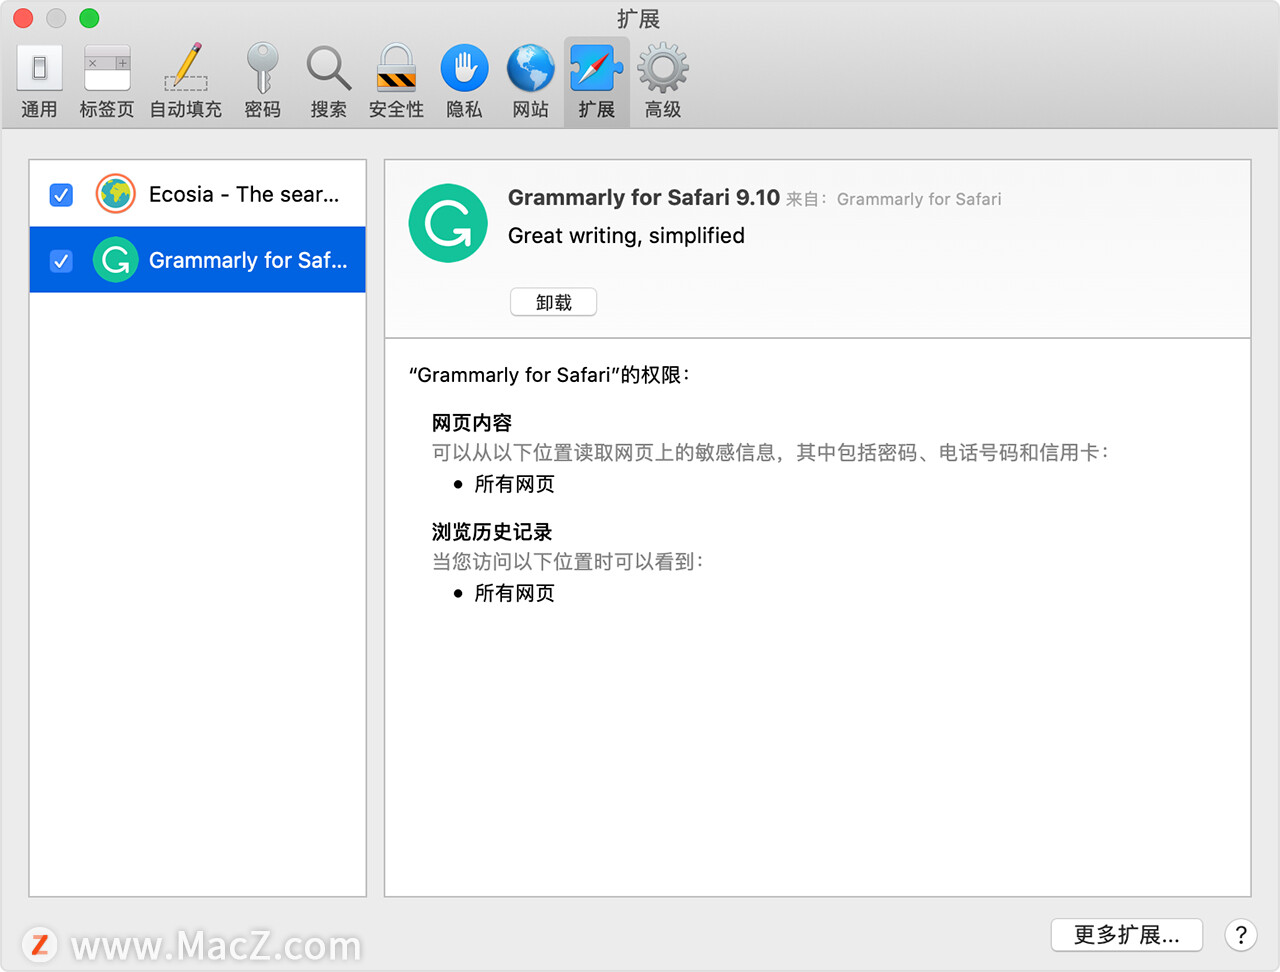1280x972 pixels.
Task: Click 所有网页 under 网页内容
Action: 514,484
